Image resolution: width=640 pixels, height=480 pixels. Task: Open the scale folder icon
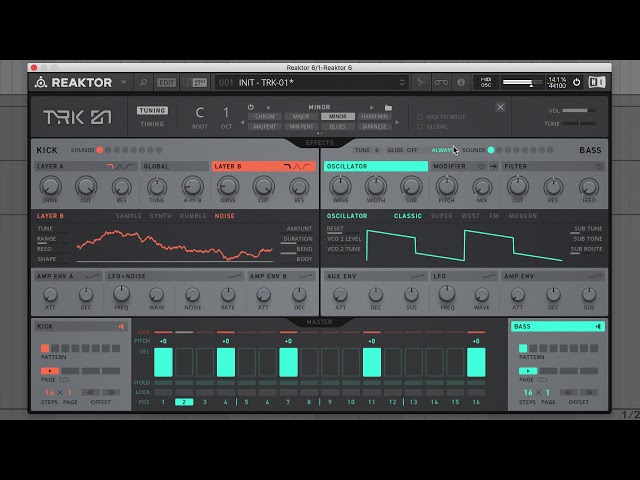[x=388, y=108]
